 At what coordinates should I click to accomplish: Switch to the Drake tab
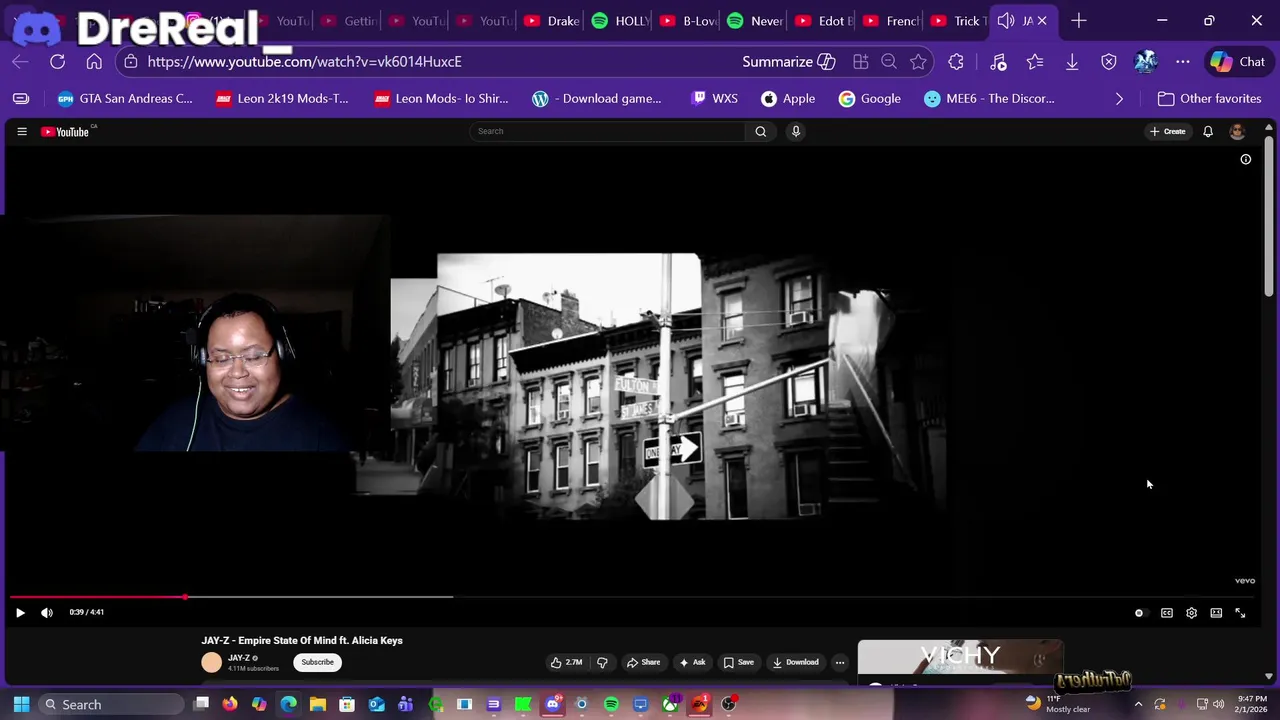552,21
